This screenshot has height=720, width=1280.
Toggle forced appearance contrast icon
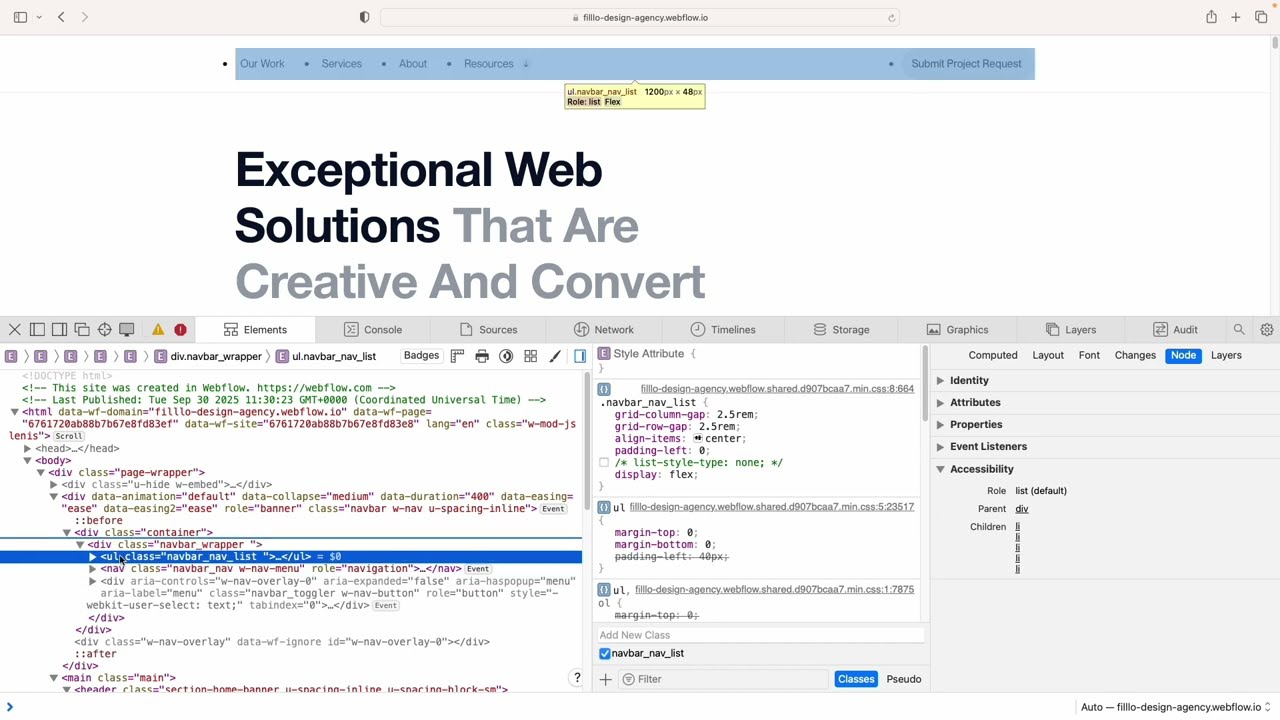pos(506,356)
